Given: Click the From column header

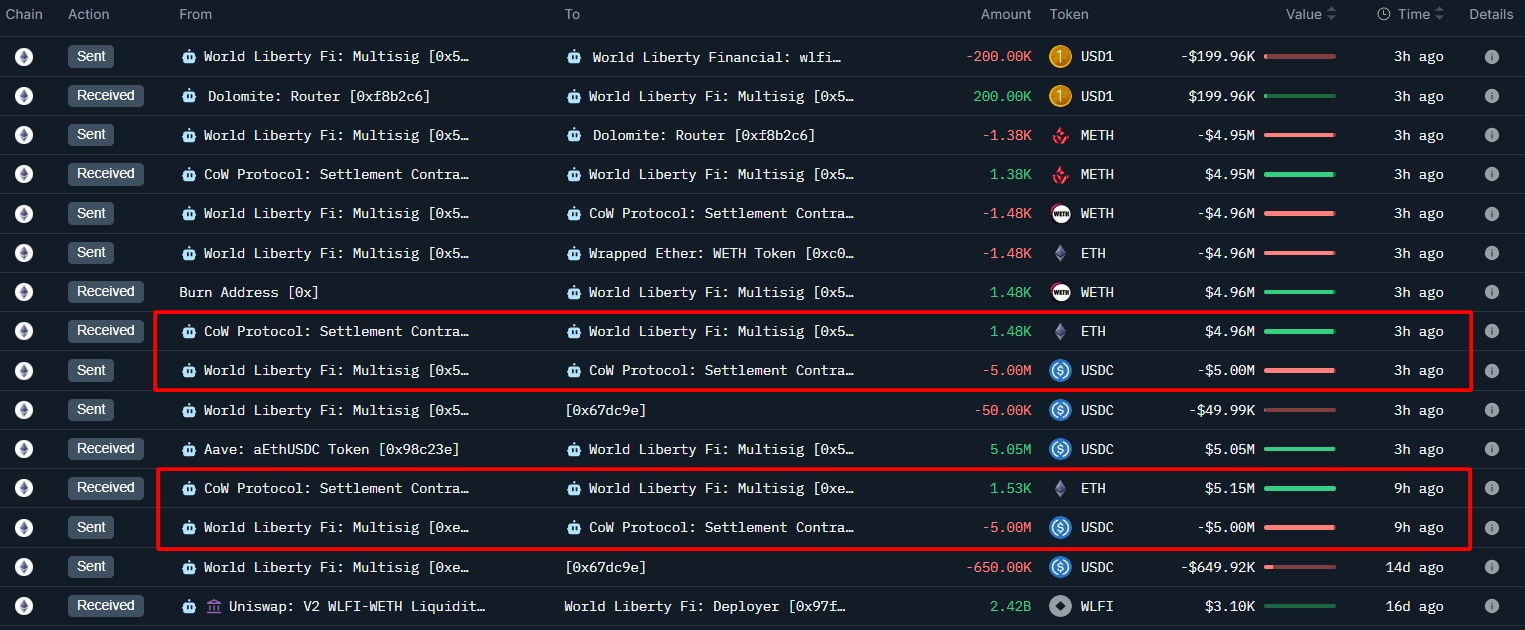Looking at the screenshot, I should pos(196,14).
